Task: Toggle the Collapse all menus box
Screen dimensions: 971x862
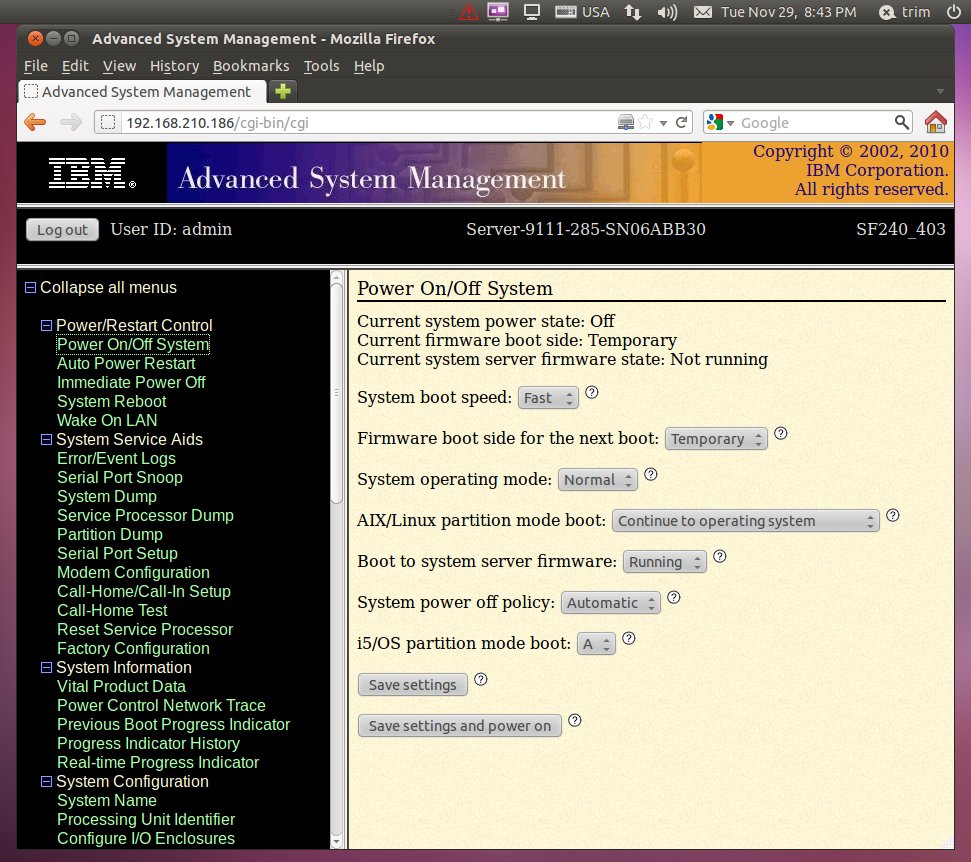Action: 30,288
